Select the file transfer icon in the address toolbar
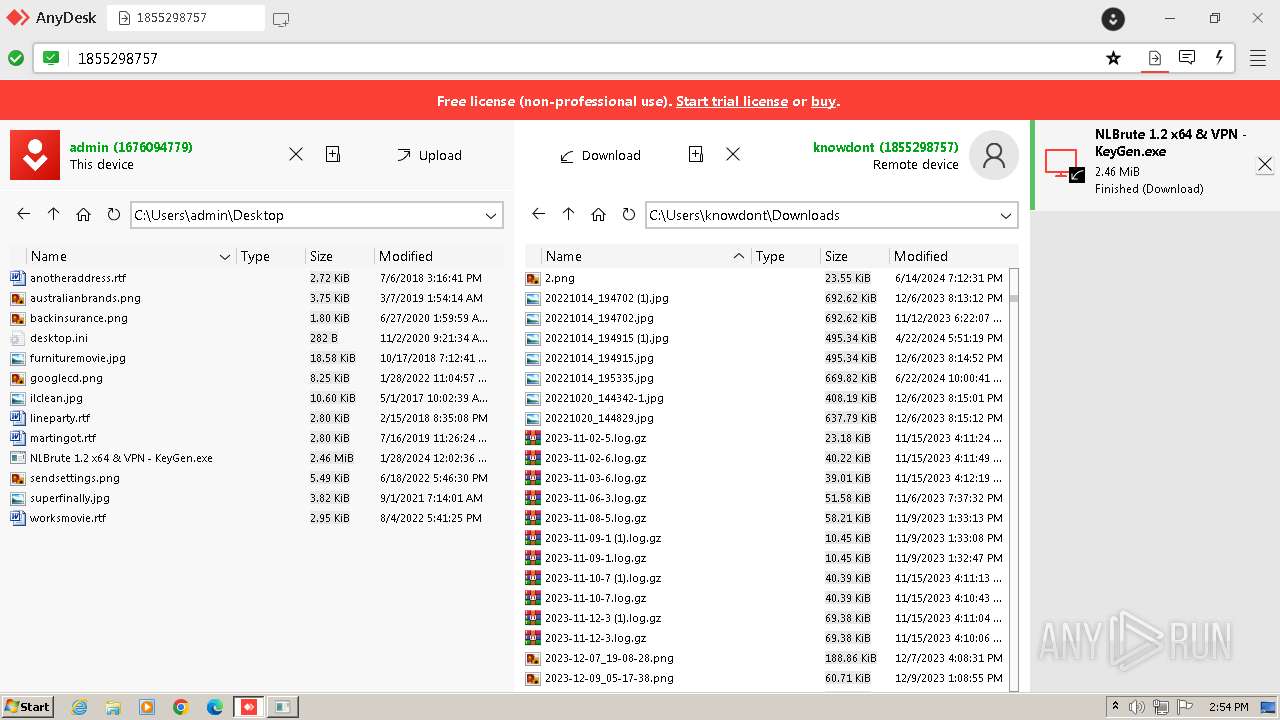 point(1154,58)
